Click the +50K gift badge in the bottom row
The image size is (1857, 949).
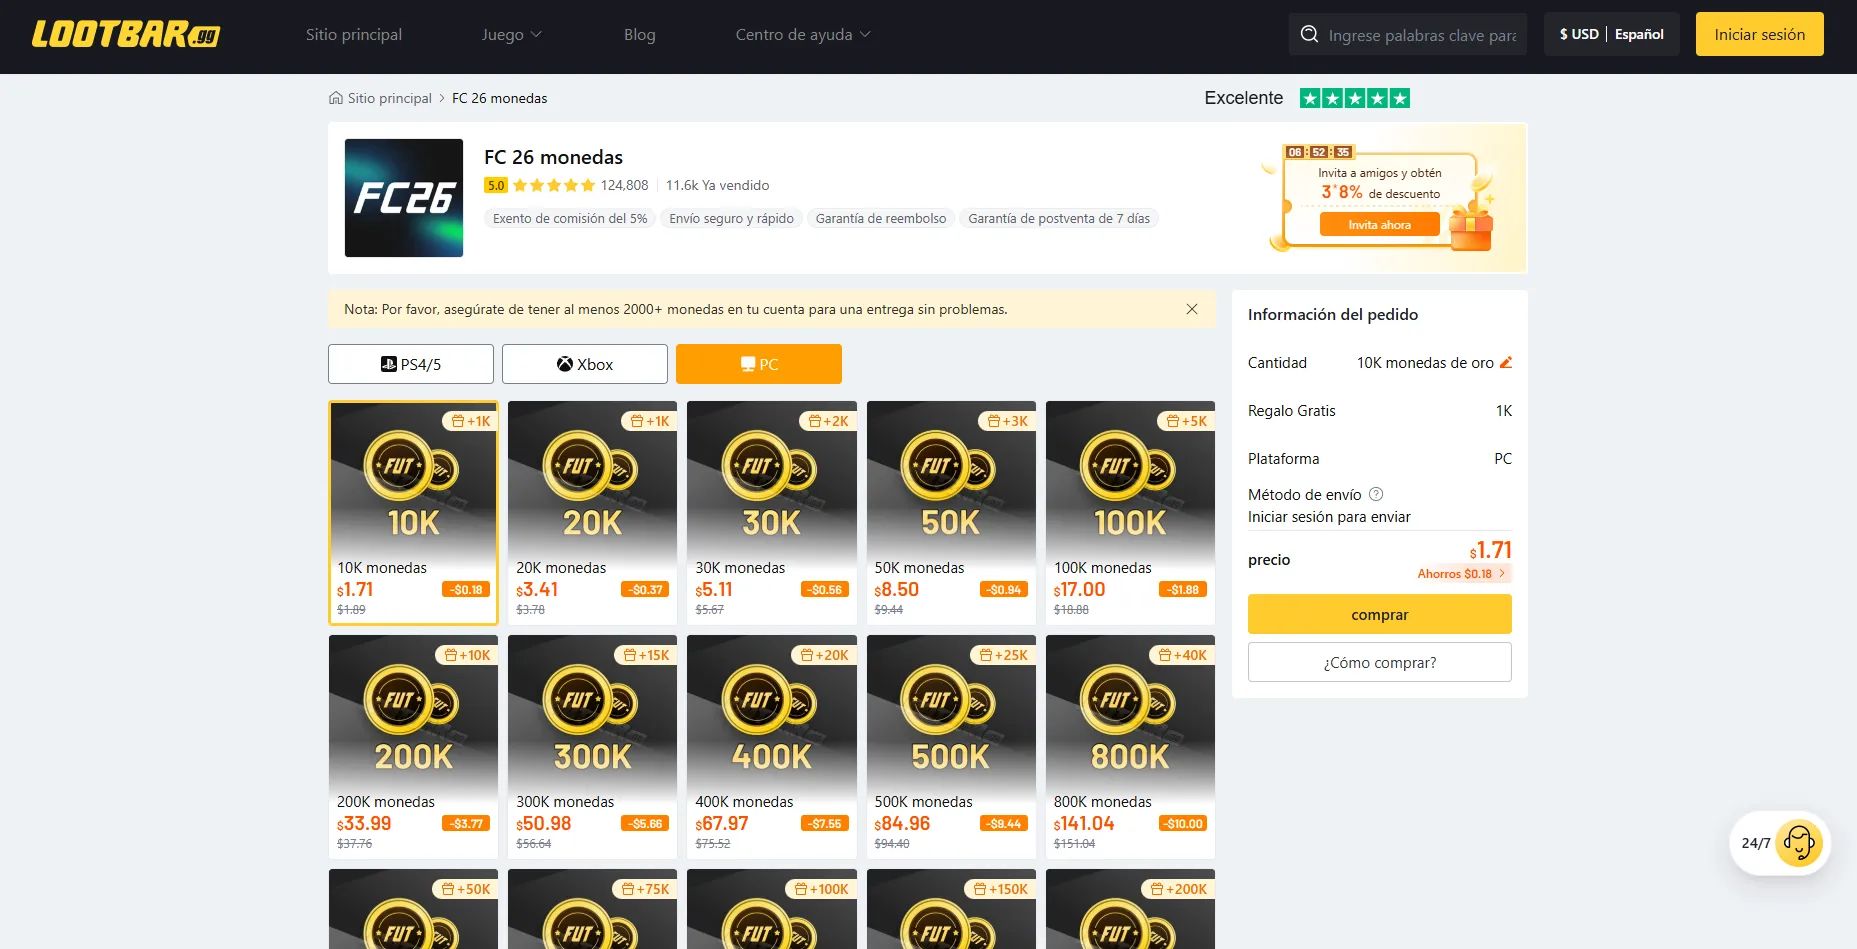click(x=466, y=889)
